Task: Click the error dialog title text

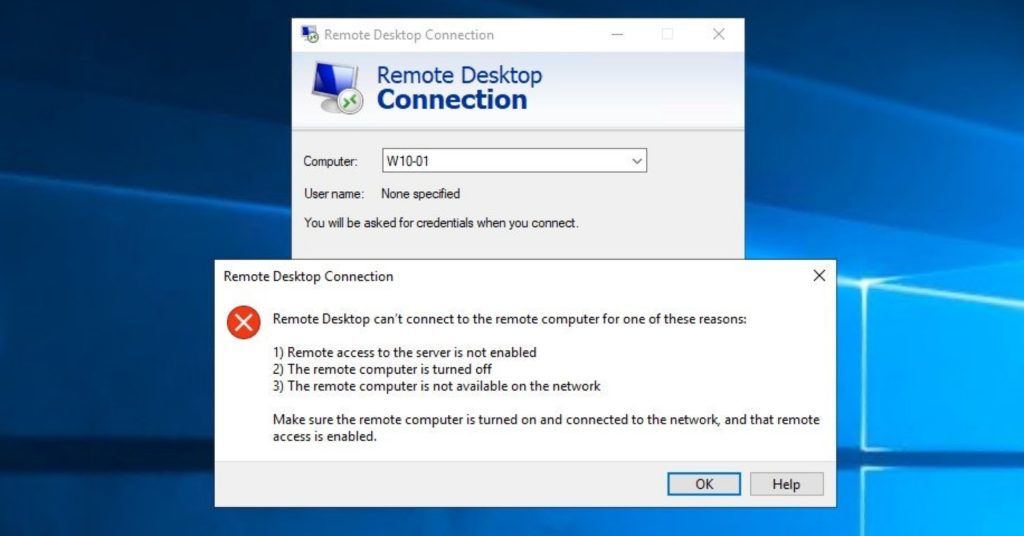Action: (308, 276)
